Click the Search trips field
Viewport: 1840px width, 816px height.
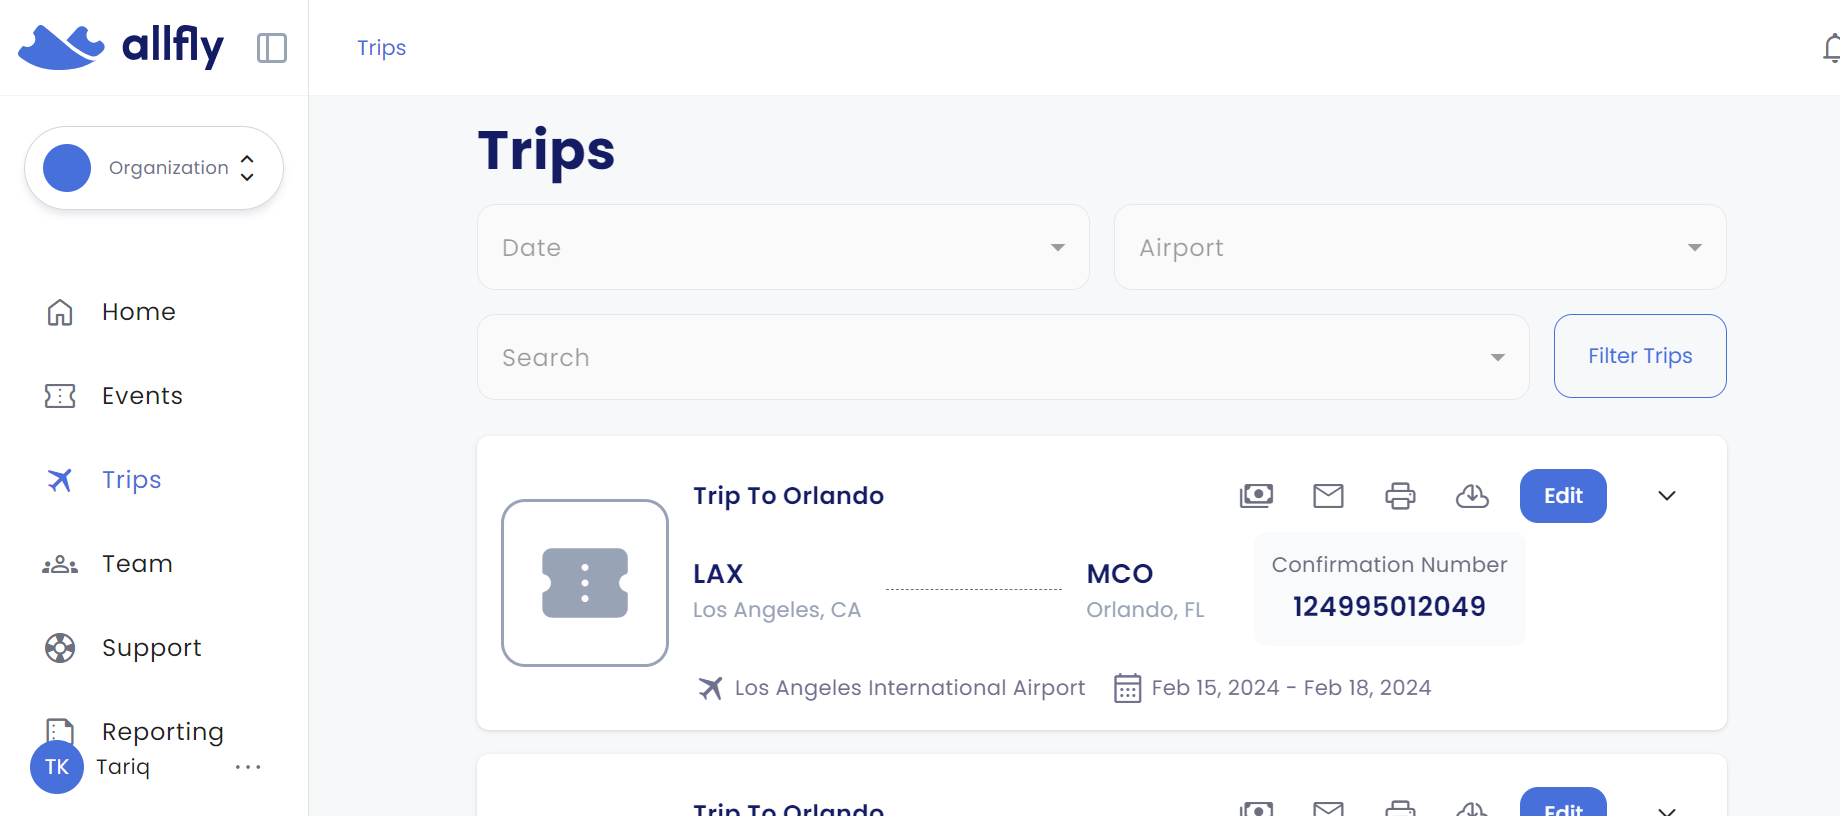tap(1003, 357)
